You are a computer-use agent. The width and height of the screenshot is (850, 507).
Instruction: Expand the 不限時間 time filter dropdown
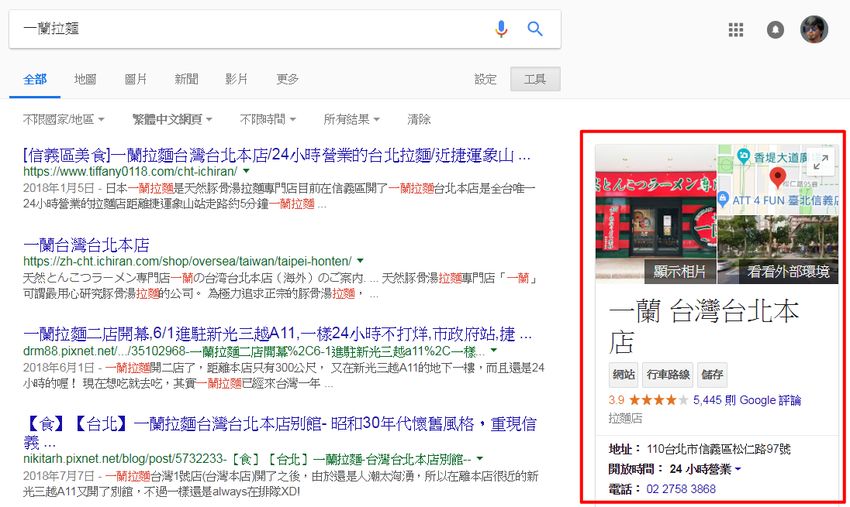pos(268,119)
